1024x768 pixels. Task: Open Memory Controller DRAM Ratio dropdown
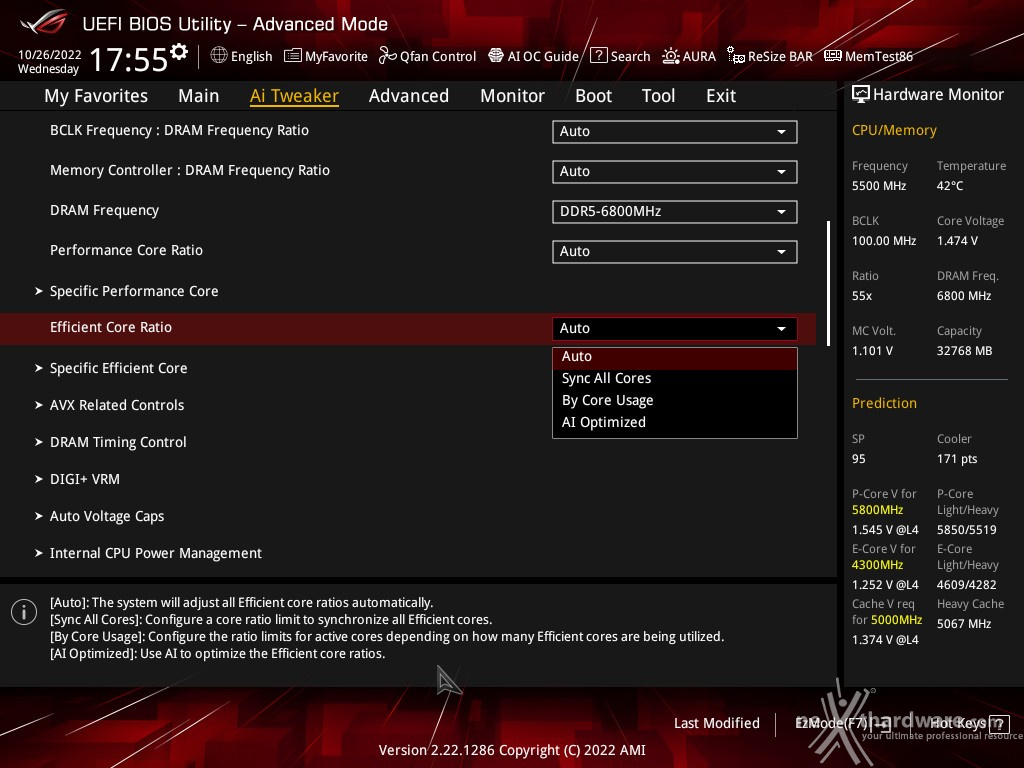coord(675,172)
